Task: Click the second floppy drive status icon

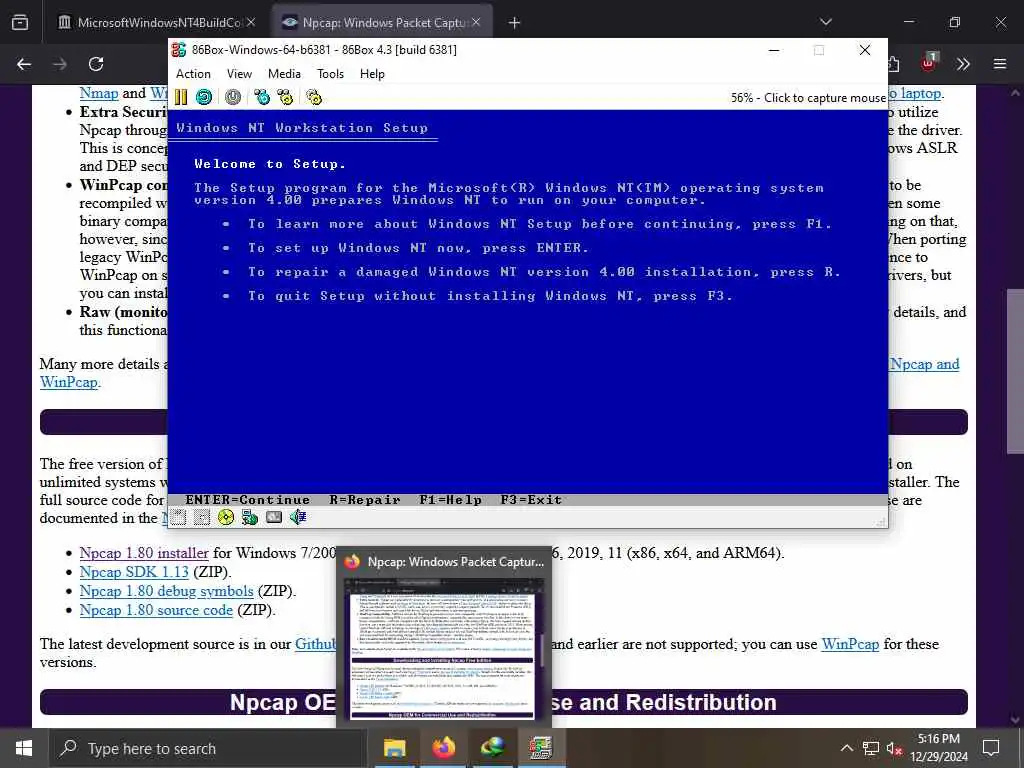Action: (202, 518)
